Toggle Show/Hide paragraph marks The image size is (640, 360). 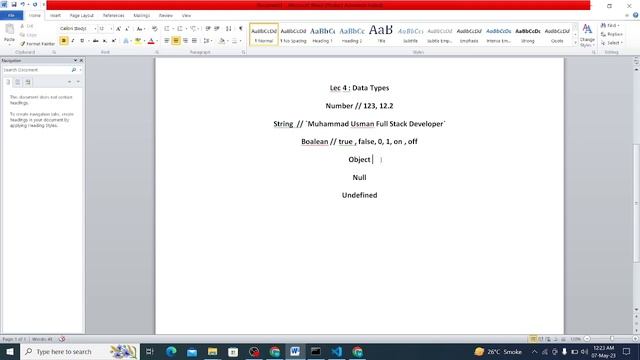(x=240, y=29)
